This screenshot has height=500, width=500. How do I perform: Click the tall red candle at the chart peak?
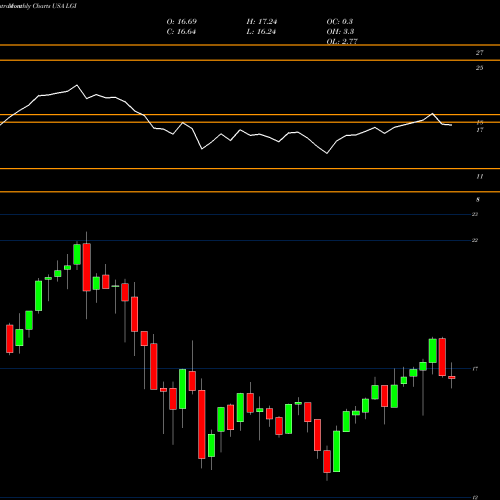[x=87, y=267]
